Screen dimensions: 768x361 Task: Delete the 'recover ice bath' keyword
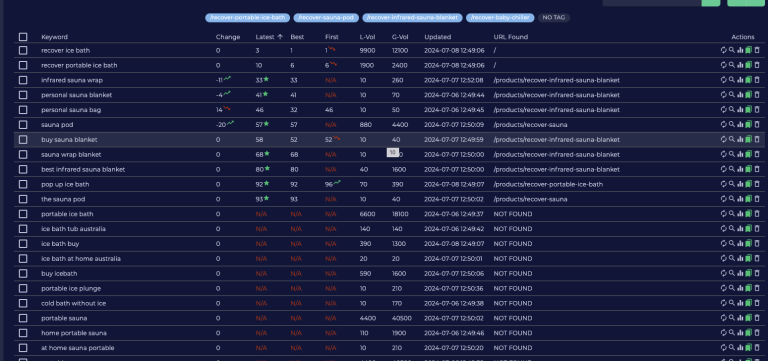pos(757,50)
